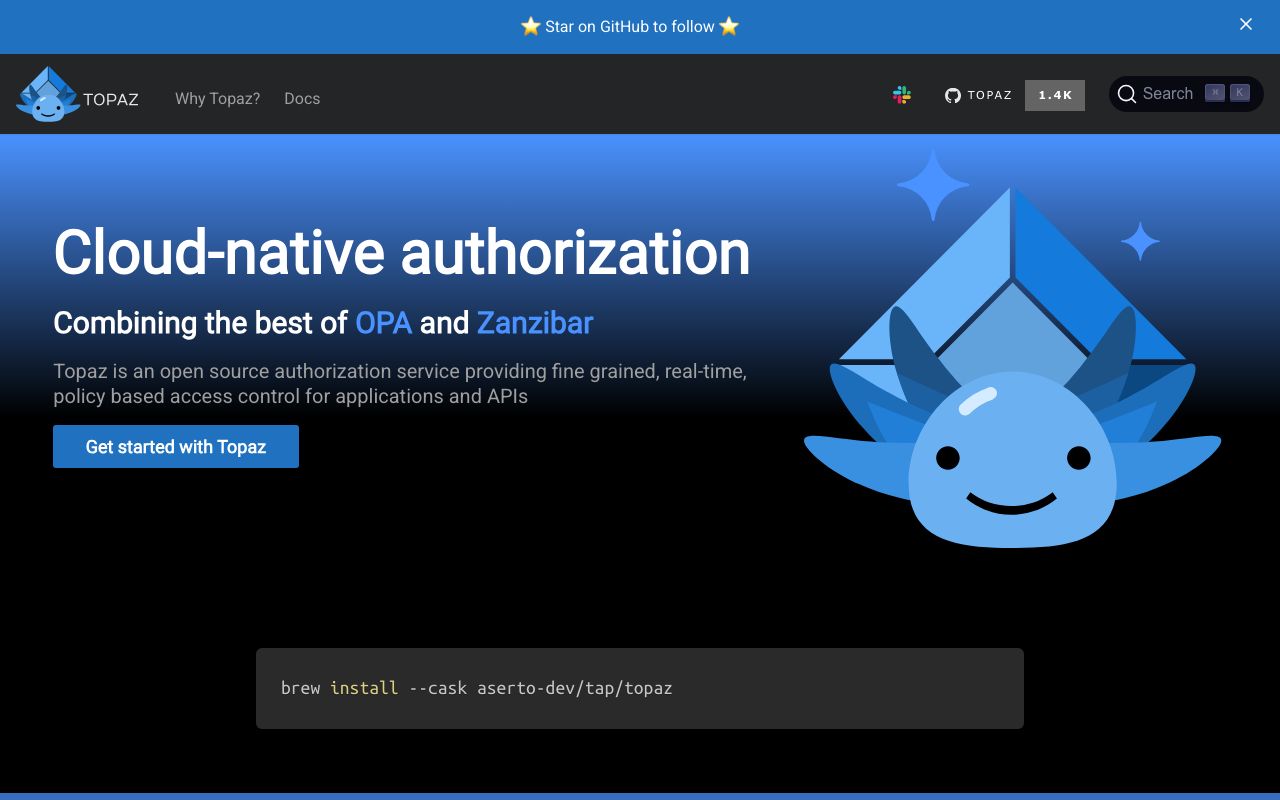Viewport: 1280px width, 800px height.
Task: Click Get started with Topaz button
Action: coord(176,446)
